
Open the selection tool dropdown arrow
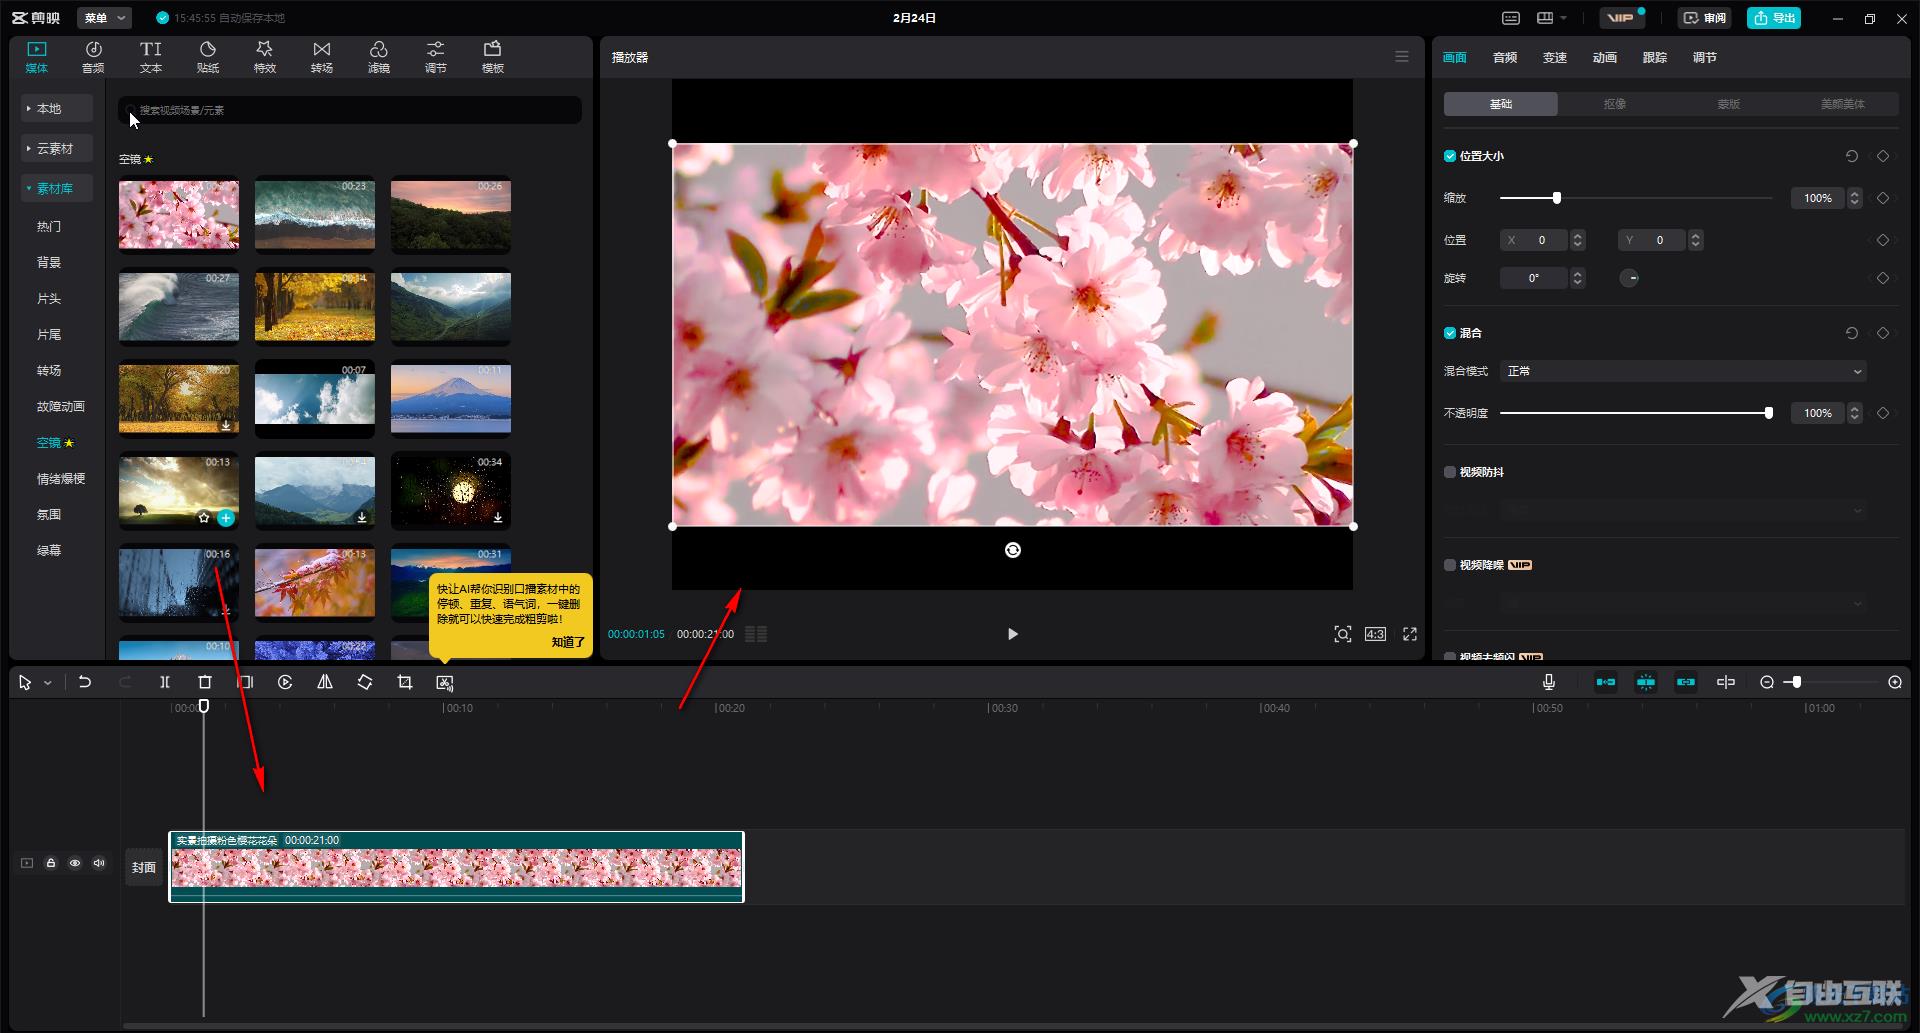(47, 683)
